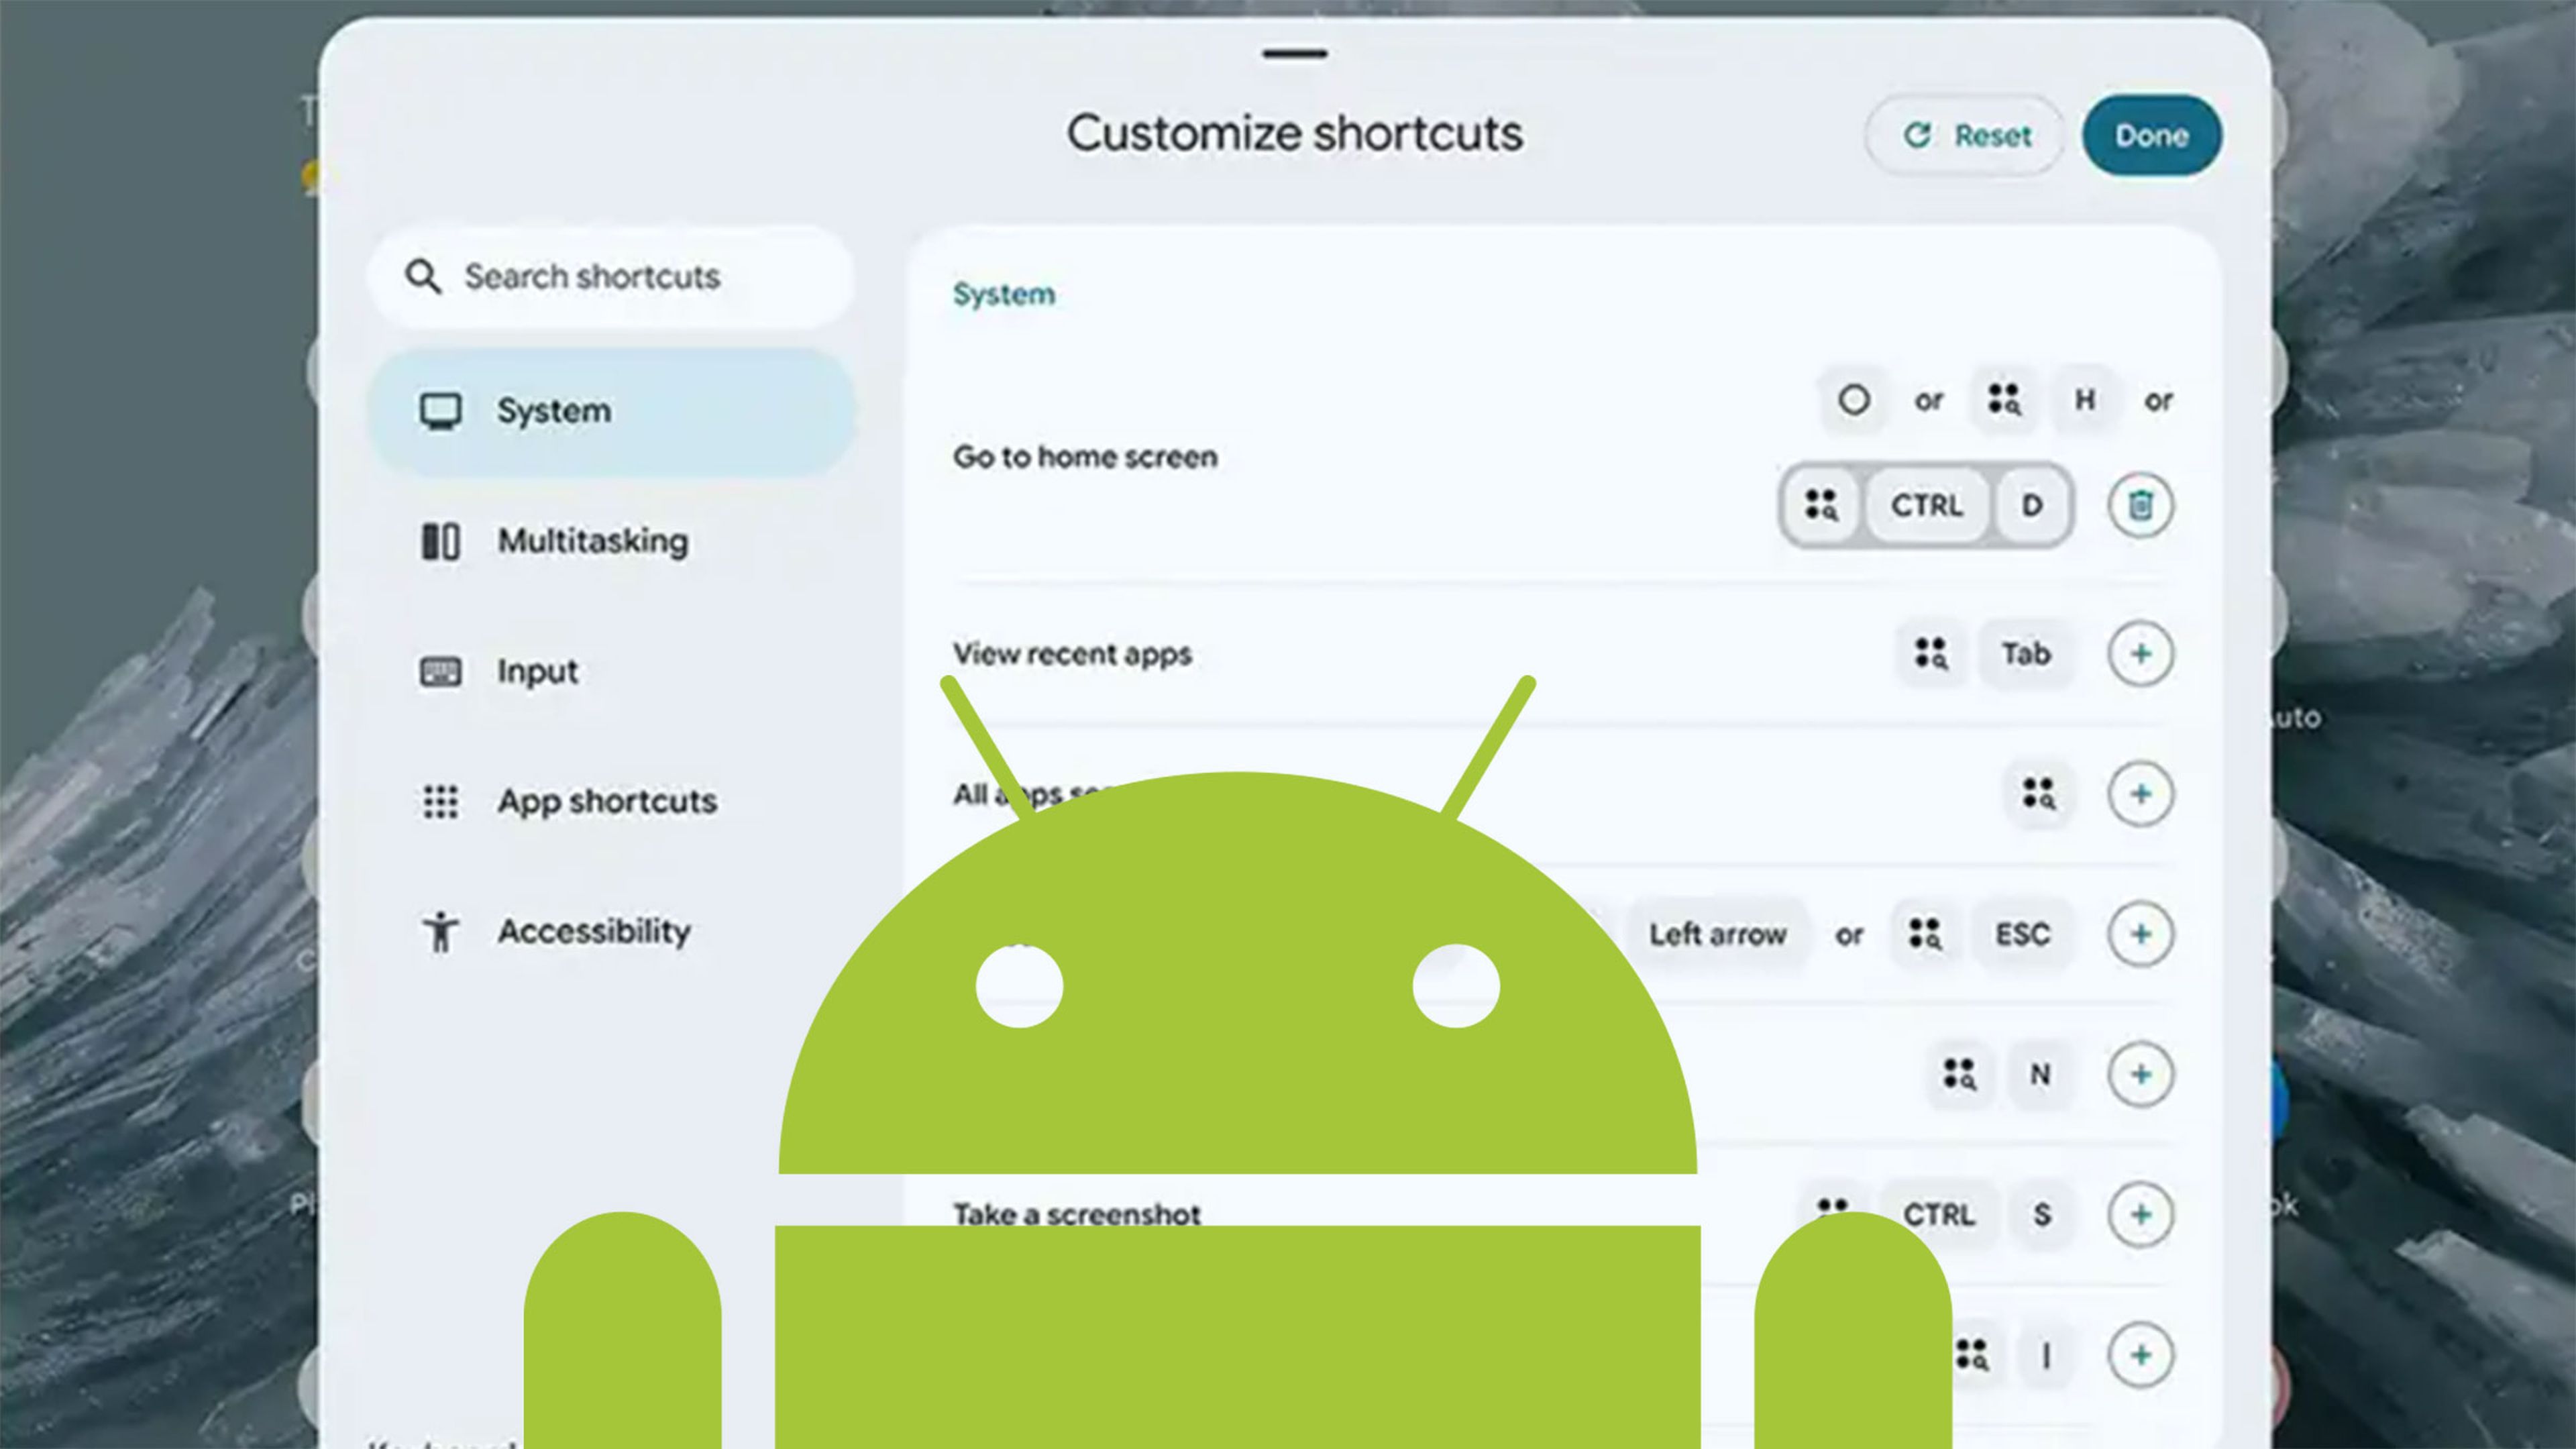The height and width of the screenshot is (1449, 2576).
Task: Click the App shortcuts grid icon
Action: point(440,802)
